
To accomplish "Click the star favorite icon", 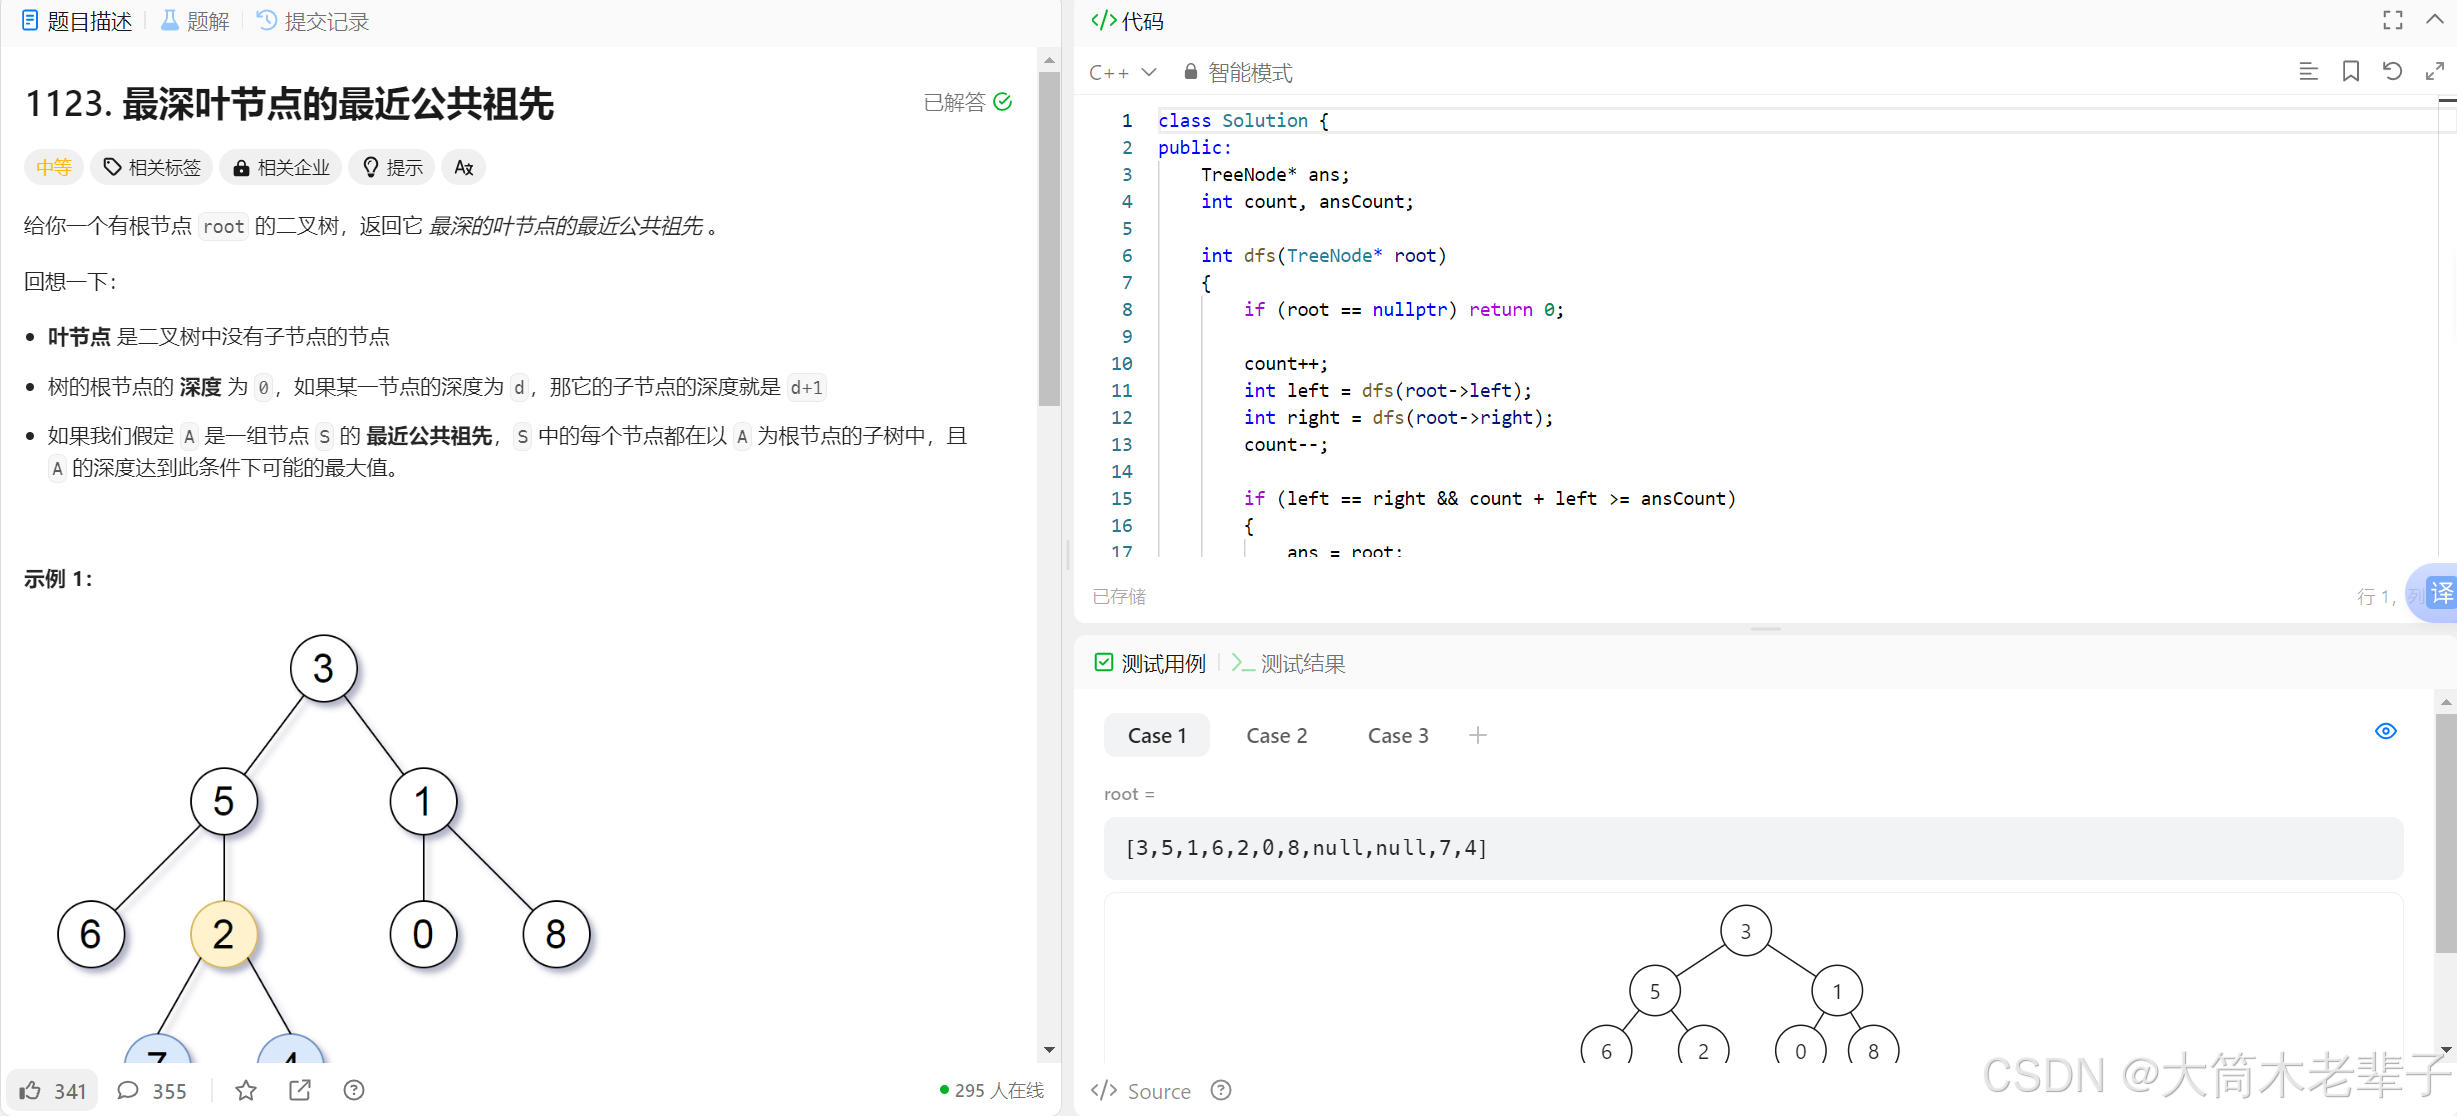I will (x=246, y=1090).
